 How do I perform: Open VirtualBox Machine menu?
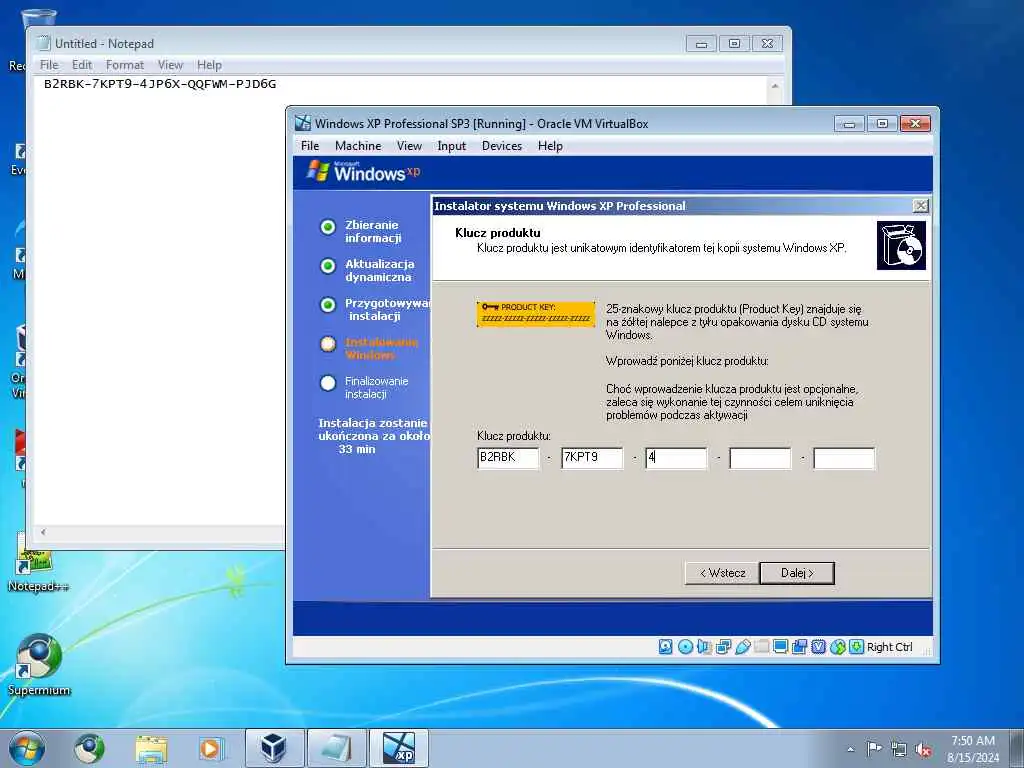point(358,146)
